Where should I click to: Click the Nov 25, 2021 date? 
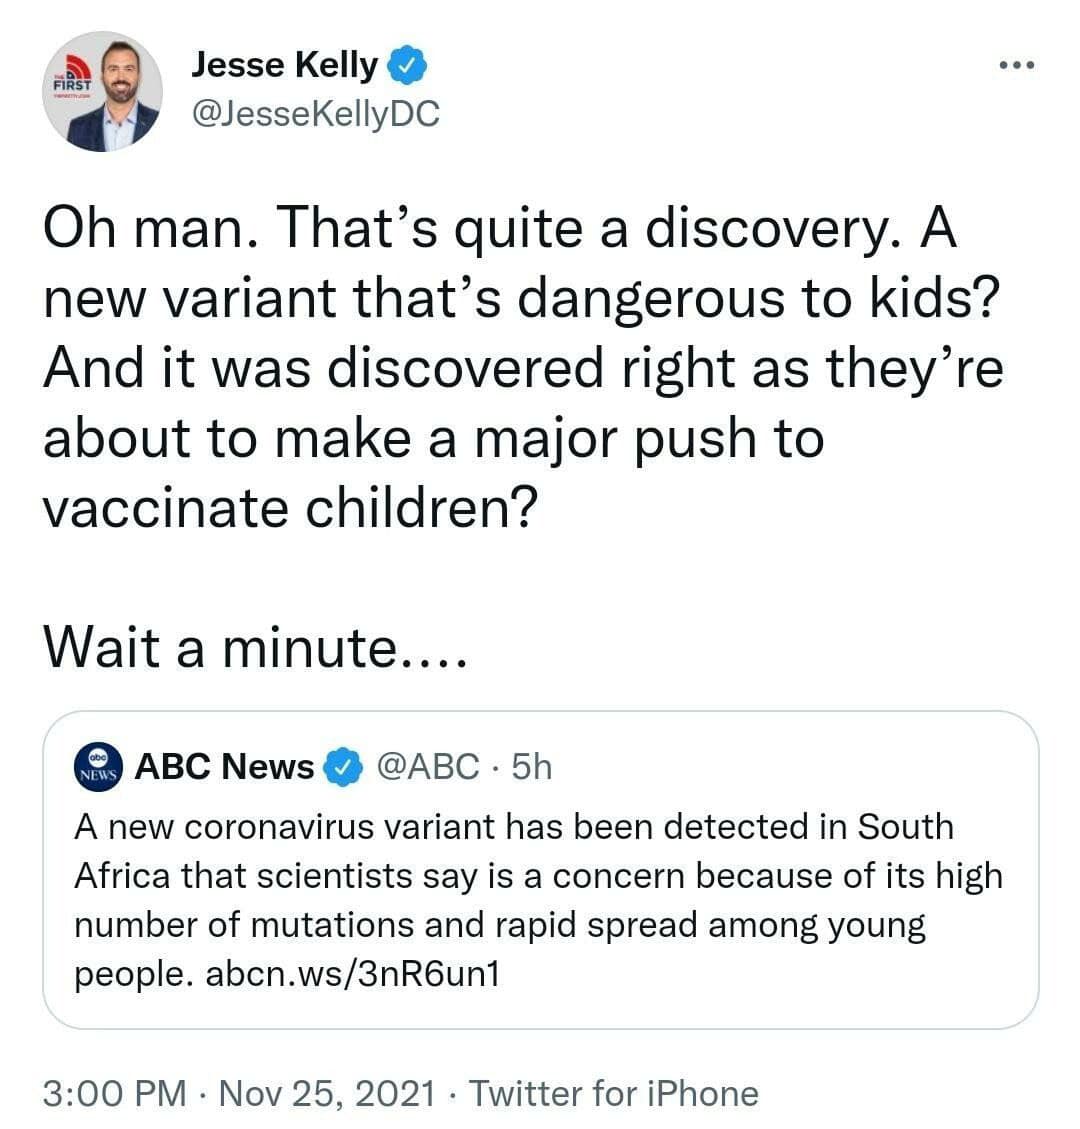click(326, 1092)
